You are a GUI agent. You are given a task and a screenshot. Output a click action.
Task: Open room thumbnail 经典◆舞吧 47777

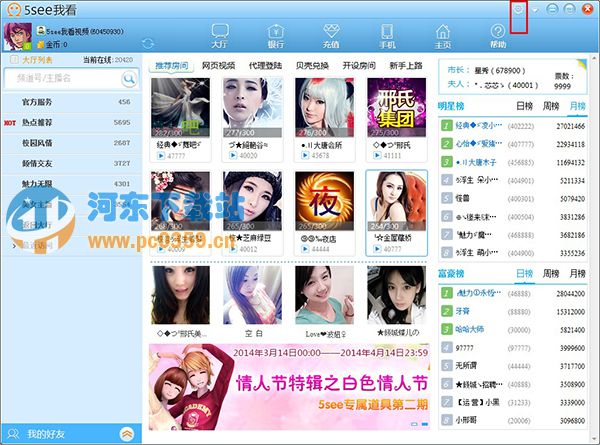coord(180,108)
